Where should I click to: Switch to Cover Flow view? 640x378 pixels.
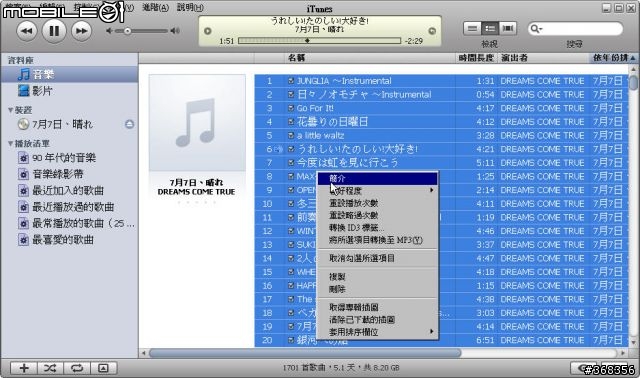pyautogui.click(x=508, y=28)
